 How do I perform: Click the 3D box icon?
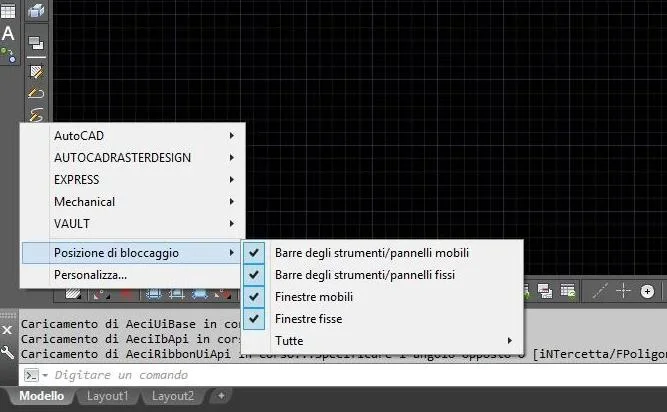point(36,10)
